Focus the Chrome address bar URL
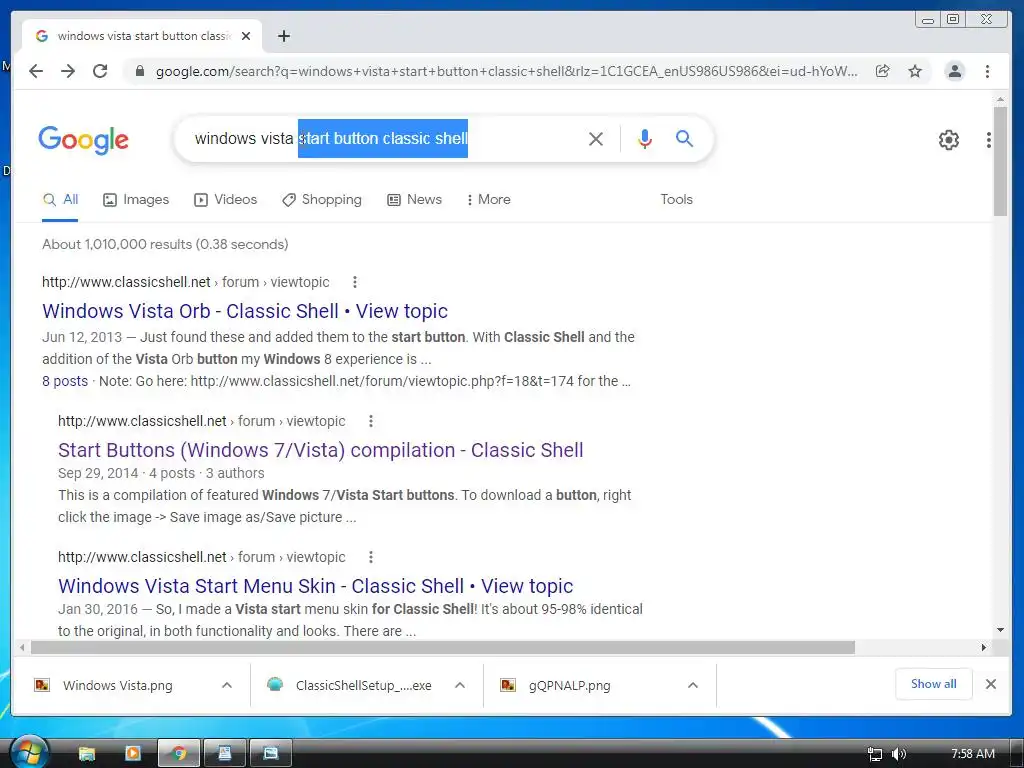The width and height of the screenshot is (1024, 768). [506, 71]
